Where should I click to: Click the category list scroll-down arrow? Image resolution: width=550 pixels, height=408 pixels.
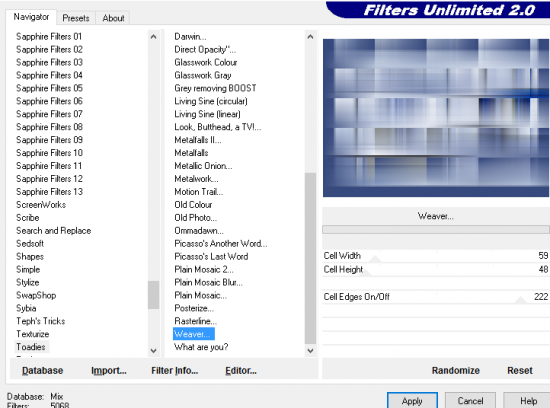pos(153,350)
